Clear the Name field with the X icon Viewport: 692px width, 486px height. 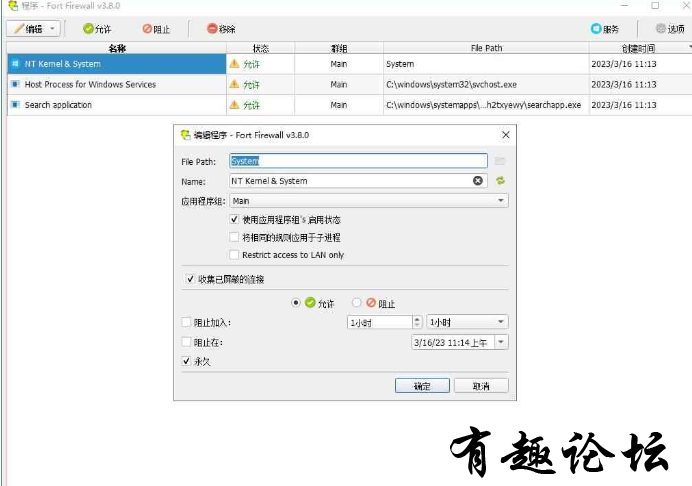478,181
